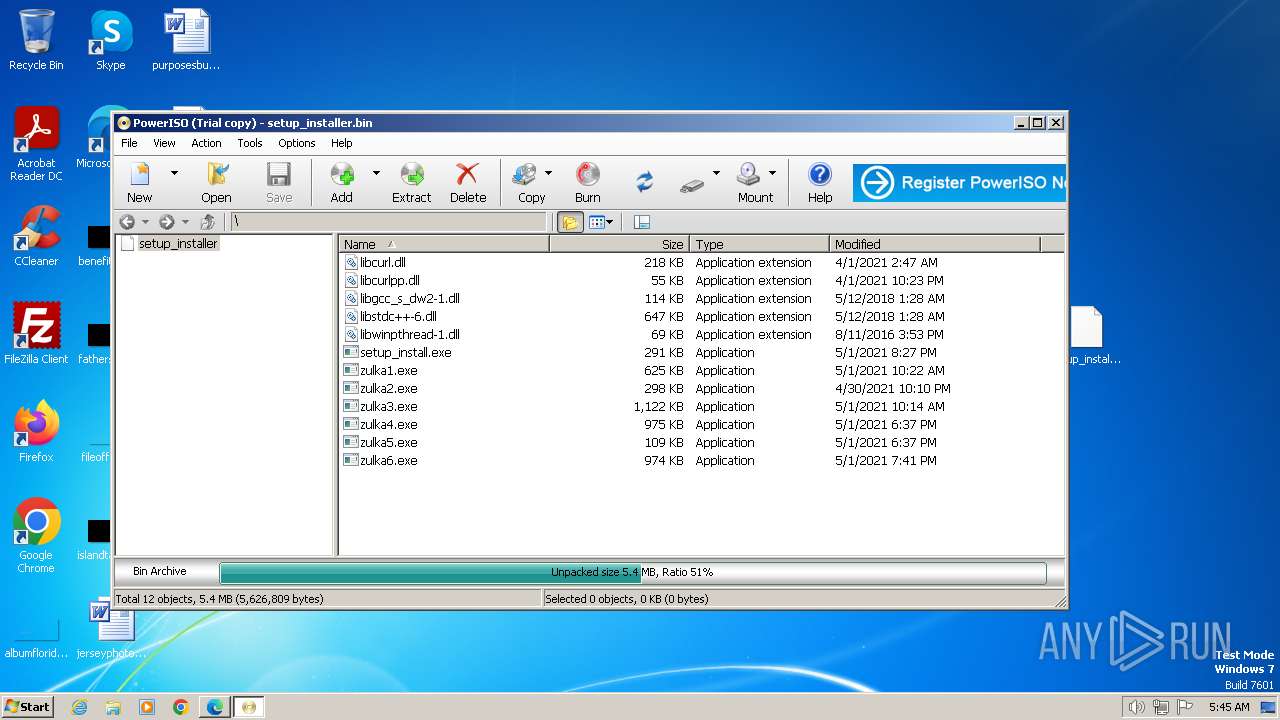The width and height of the screenshot is (1280, 720).
Task: Open the Recycle Bin desktop icon
Action: [x=36, y=40]
